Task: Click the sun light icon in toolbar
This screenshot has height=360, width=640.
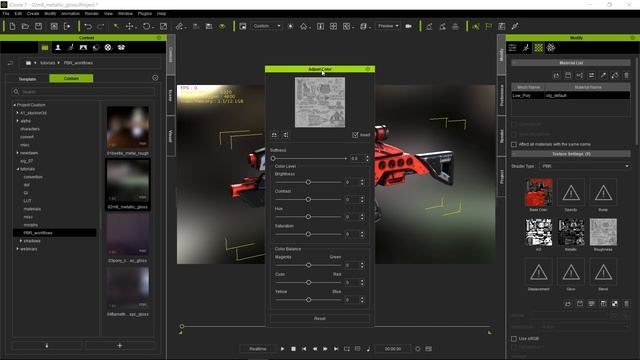Action: (x=290, y=27)
